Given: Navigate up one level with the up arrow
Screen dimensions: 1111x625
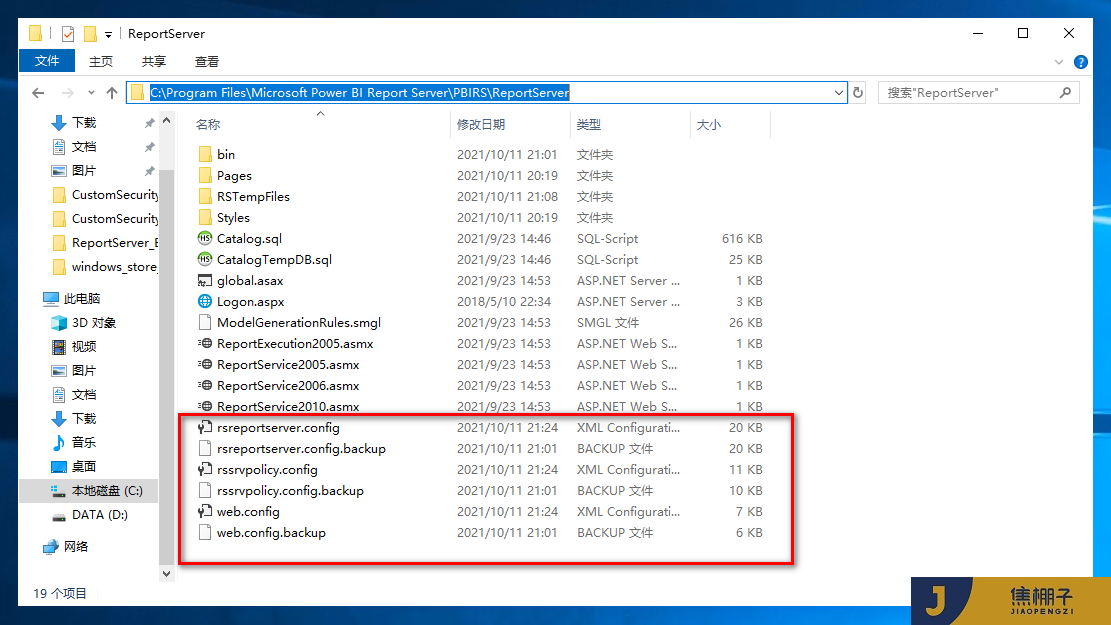Looking at the screenshot, I should pyautogui.click(x=113, y=92).
